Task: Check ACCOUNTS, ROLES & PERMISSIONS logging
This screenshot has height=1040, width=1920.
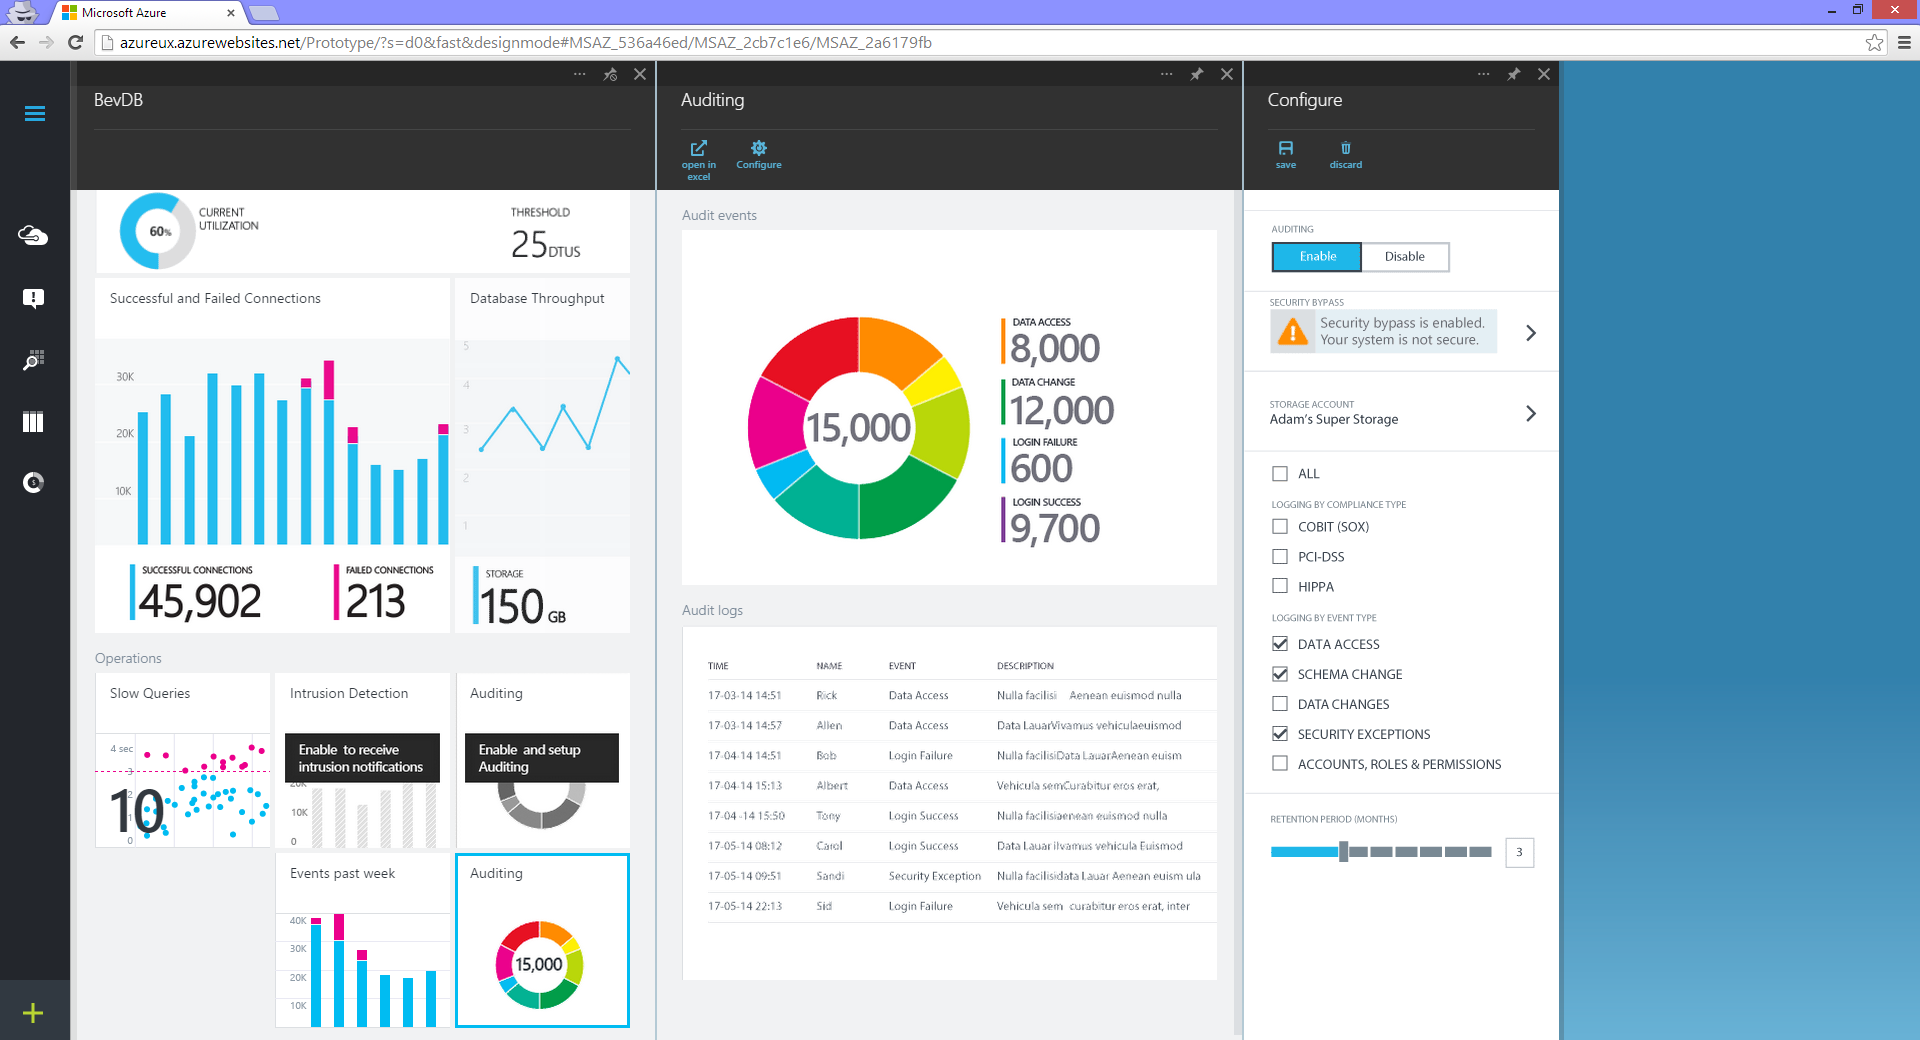Action: pyautogui.click(x=1280, y=764)
